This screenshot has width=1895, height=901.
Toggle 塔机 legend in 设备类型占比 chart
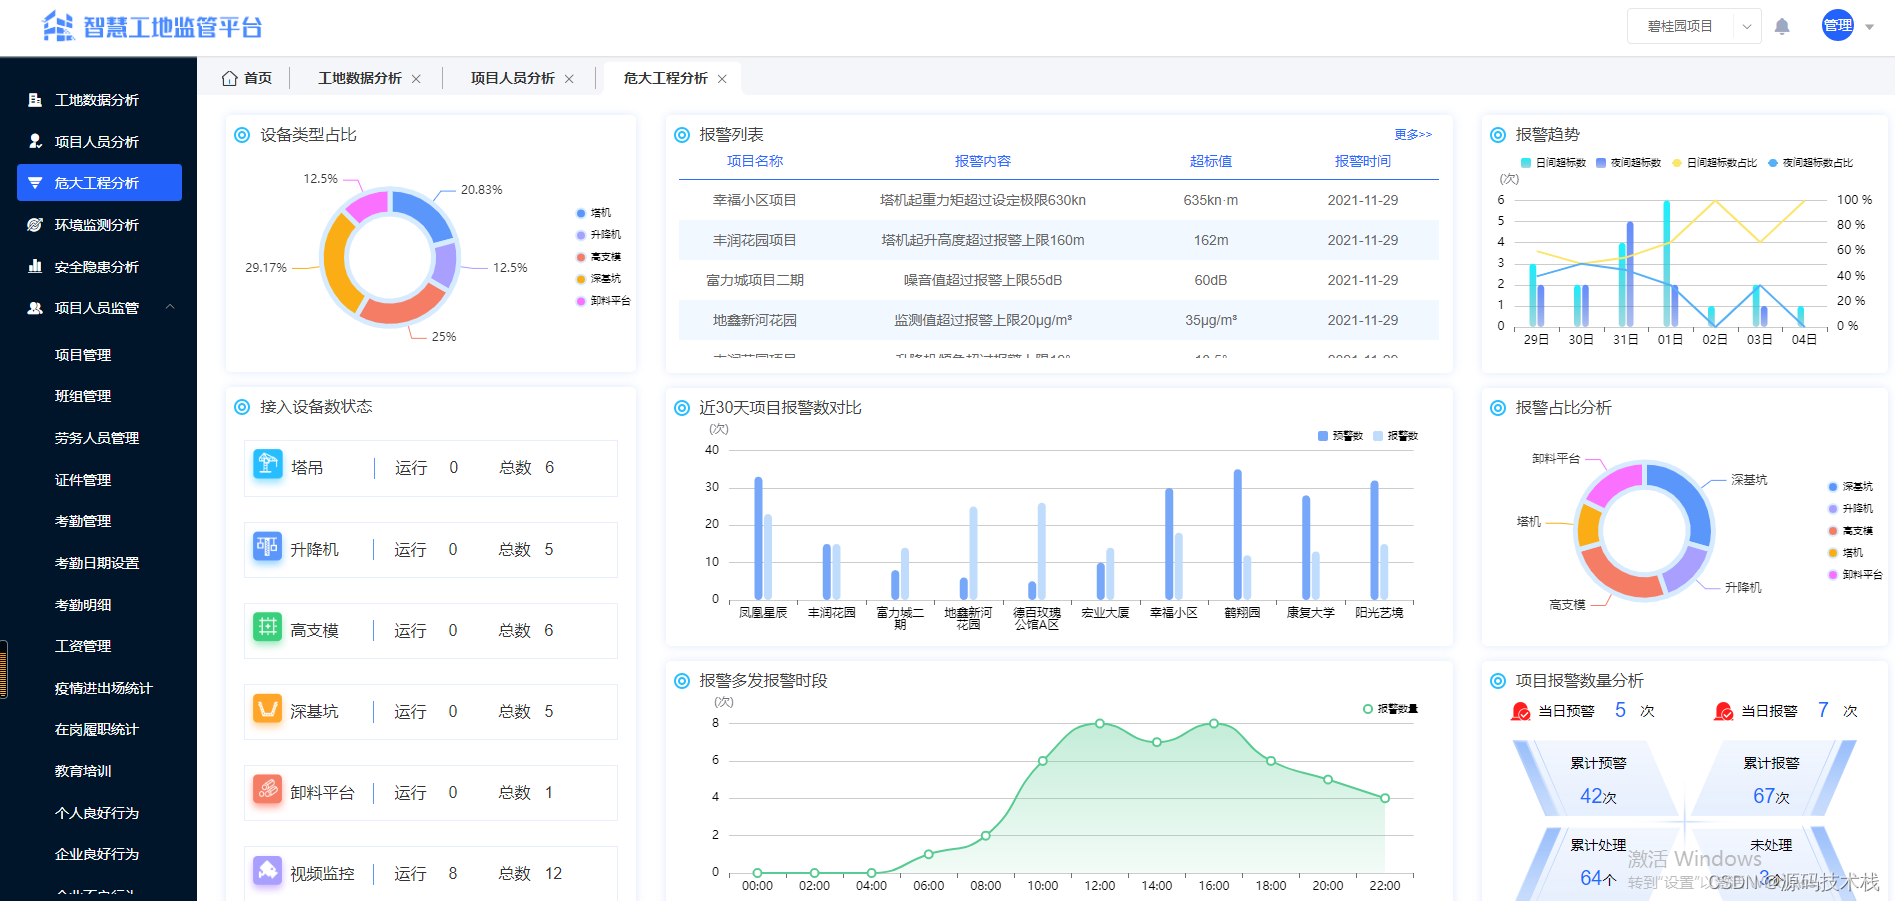(594, 213)
